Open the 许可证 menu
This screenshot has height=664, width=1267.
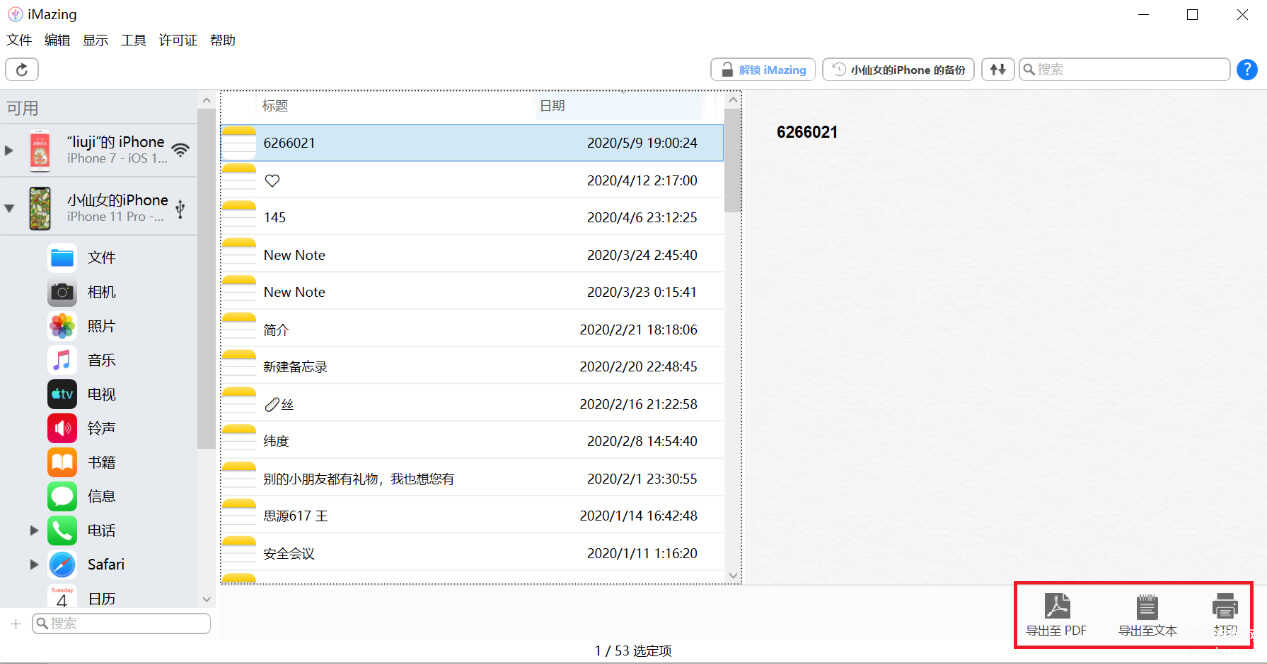pos(178,40)
